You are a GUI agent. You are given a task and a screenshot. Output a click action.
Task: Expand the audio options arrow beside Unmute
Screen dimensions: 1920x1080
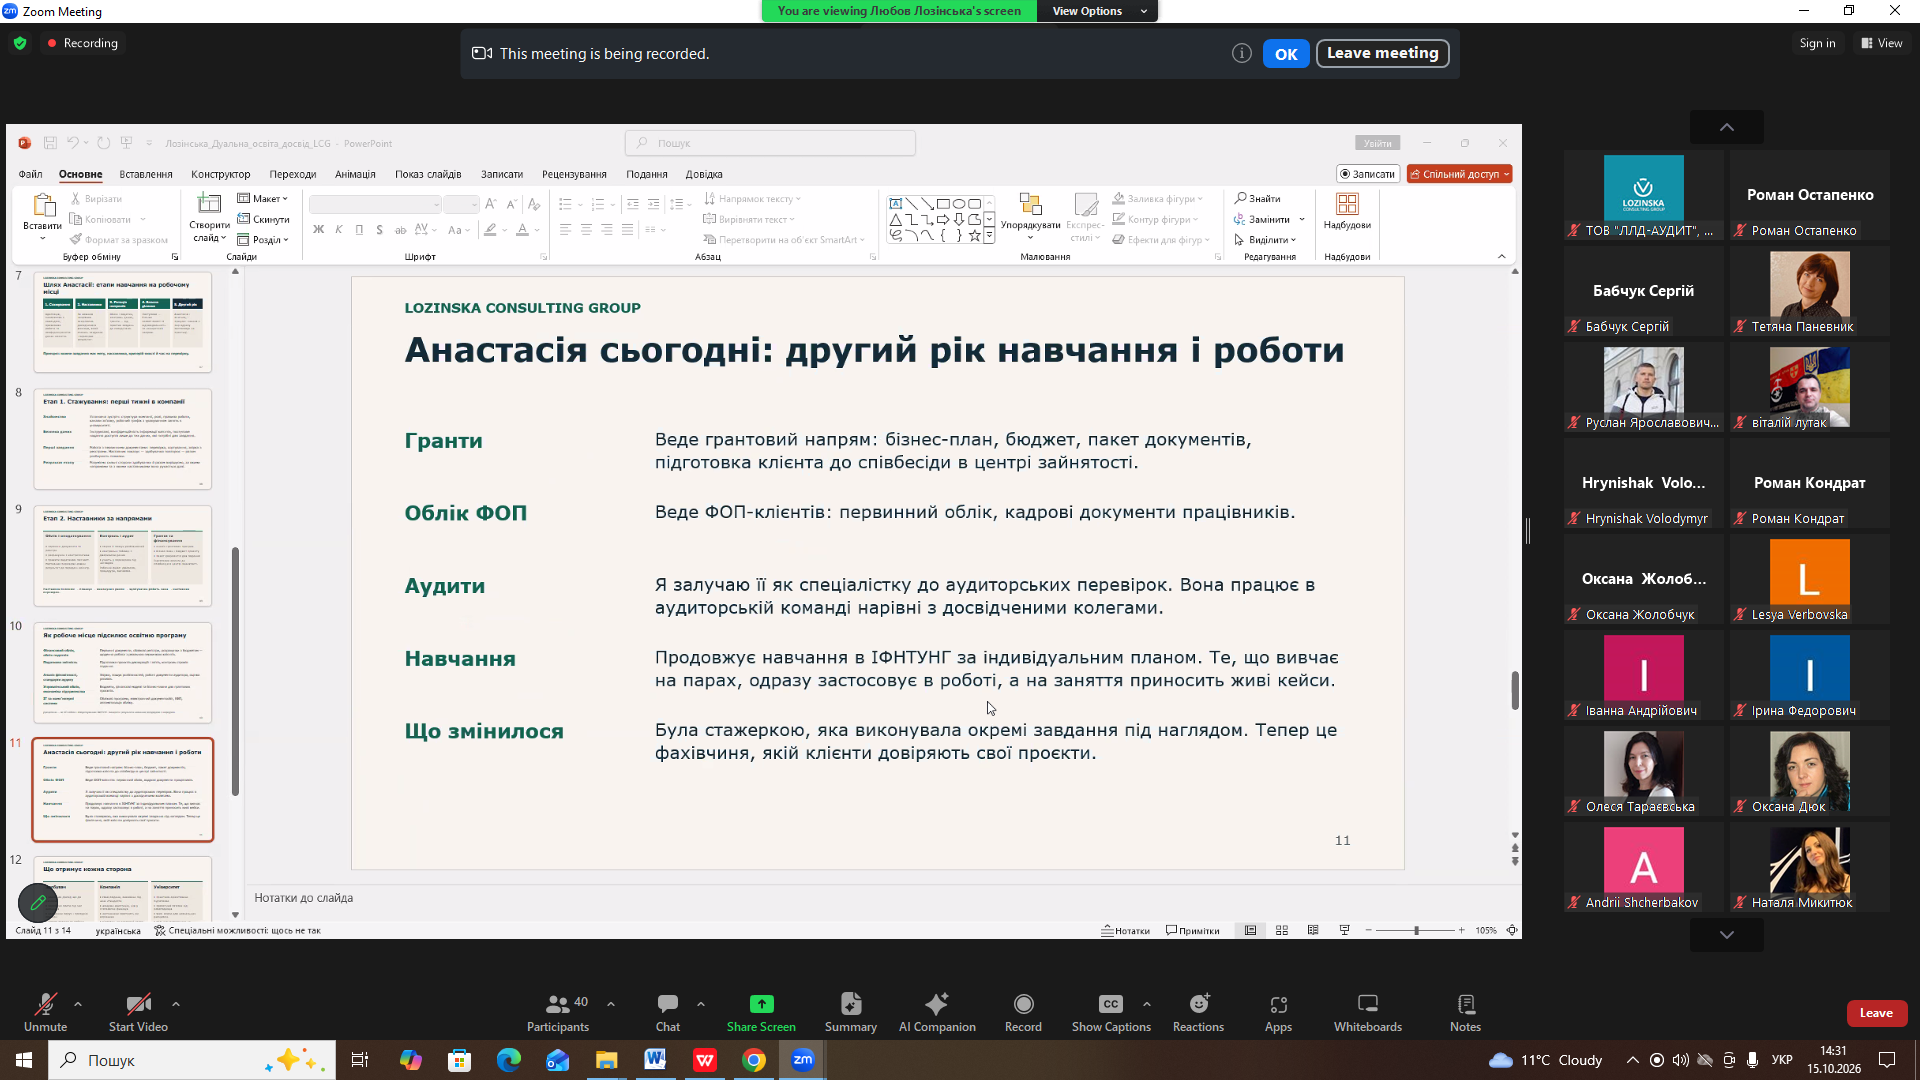point(78,1003)
